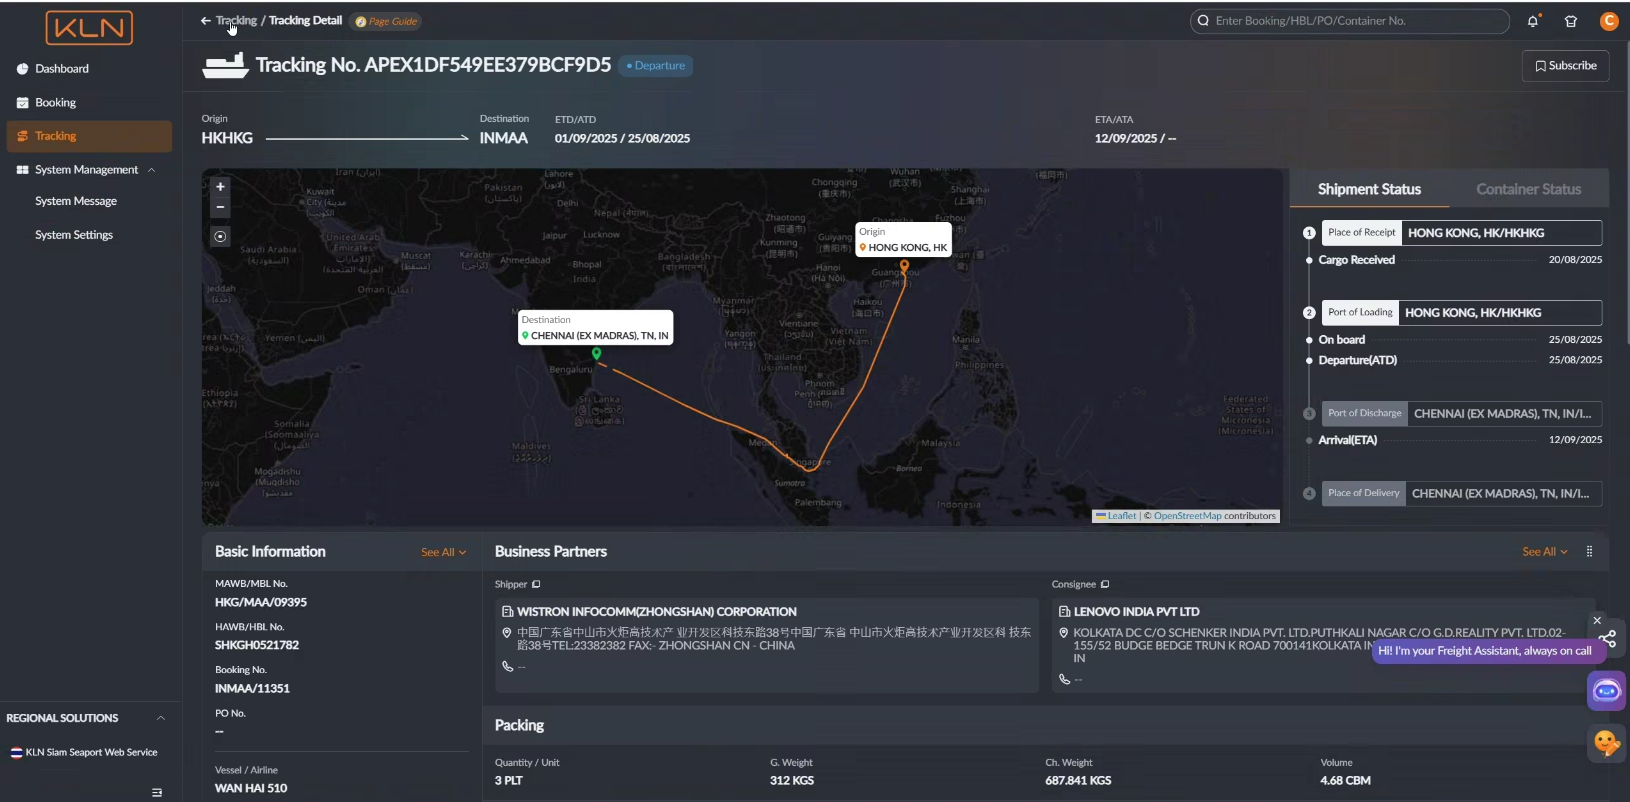Viewport: 1630px width, 802px height.
Task: Close the Freight Assistant popup
Action: coord(1597,621)
